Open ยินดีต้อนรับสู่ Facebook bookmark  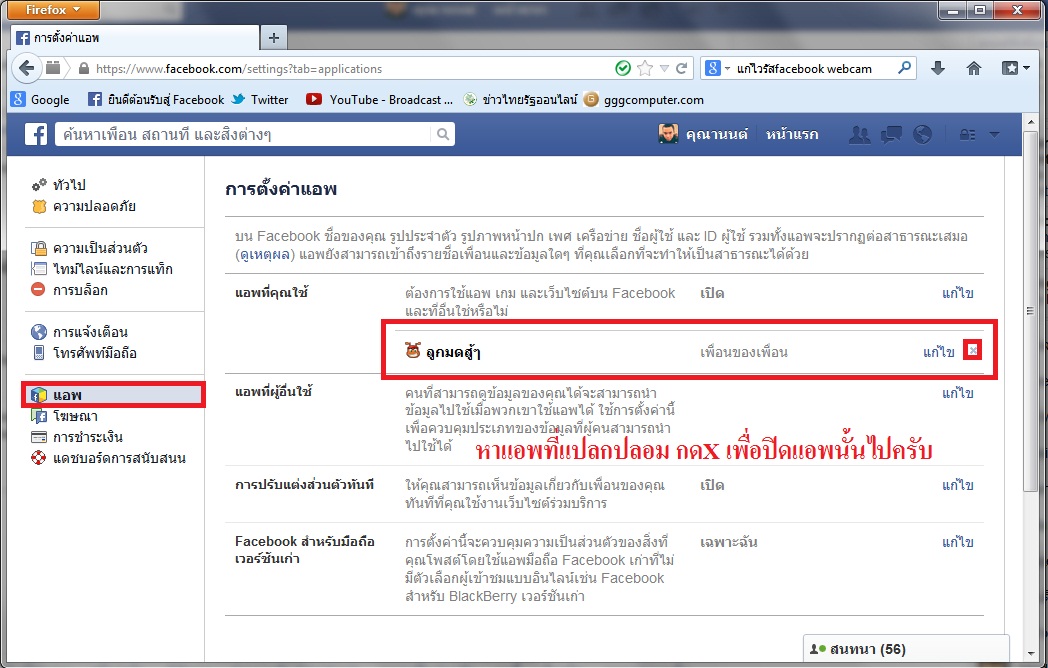156,100
